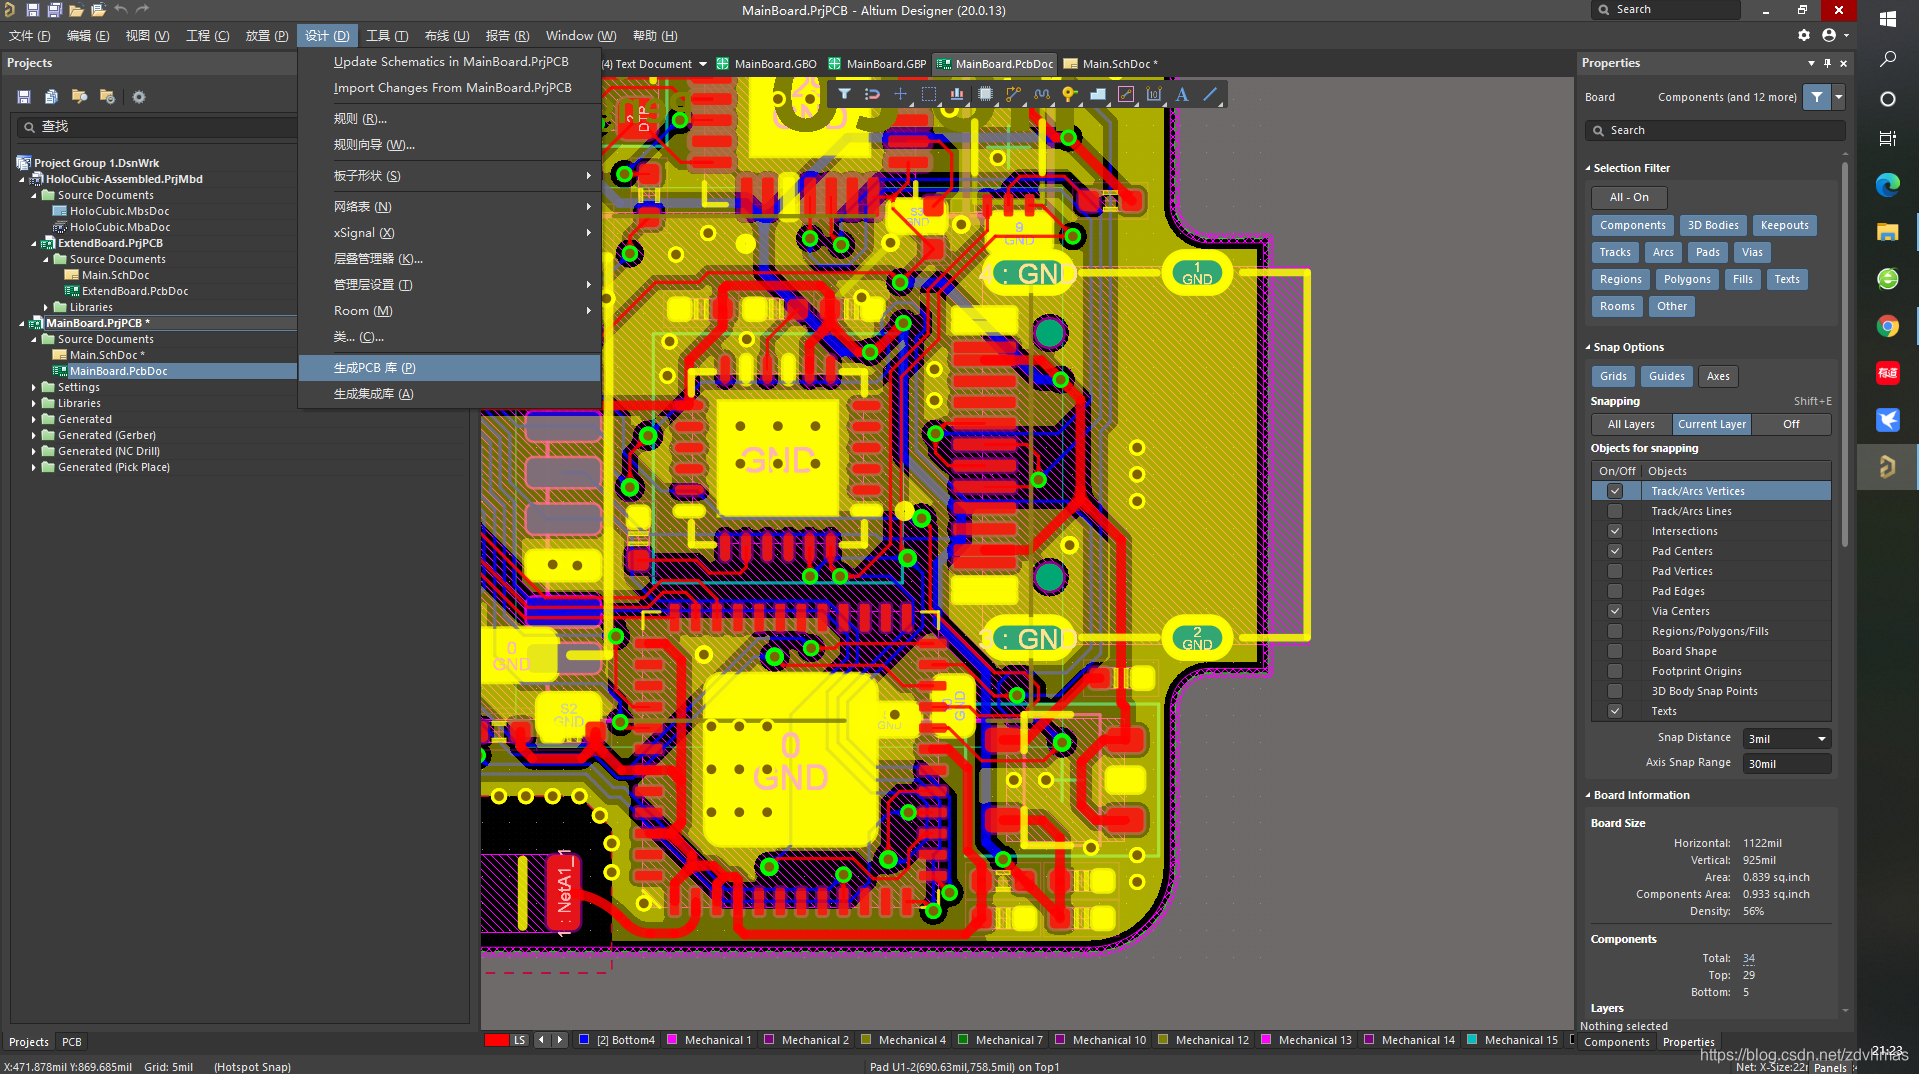The height and width of the screenshot is (1074, 1919).
Task: Enable the Pad Vertices snapping checkbox
Action: click(x=1614, y=571)
